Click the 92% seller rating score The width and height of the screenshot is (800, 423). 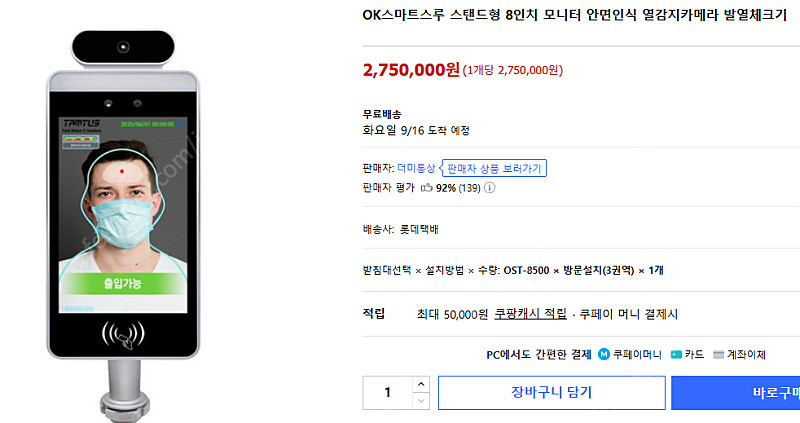(446, 187)
